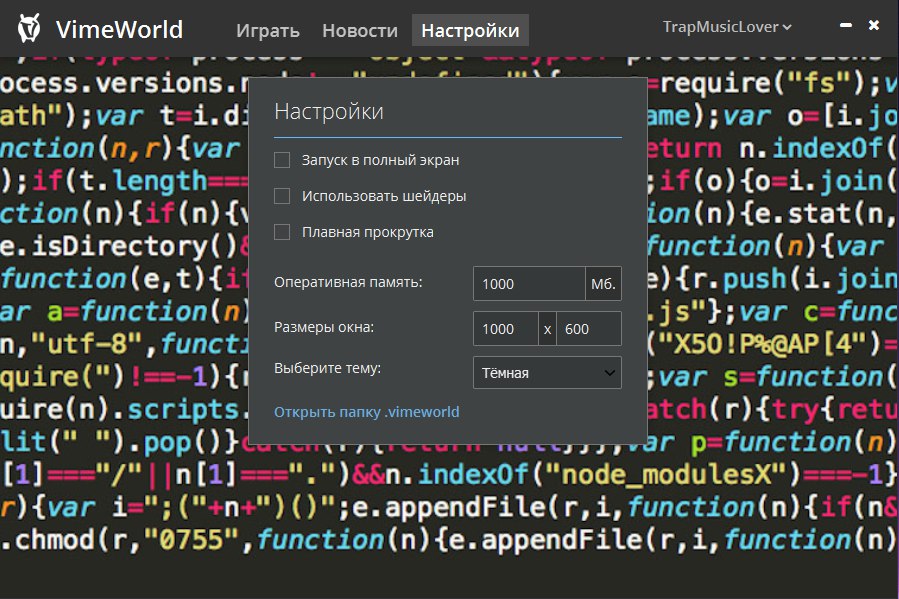
Task: Click the Выберите тему label
Action: coord(327,368)
